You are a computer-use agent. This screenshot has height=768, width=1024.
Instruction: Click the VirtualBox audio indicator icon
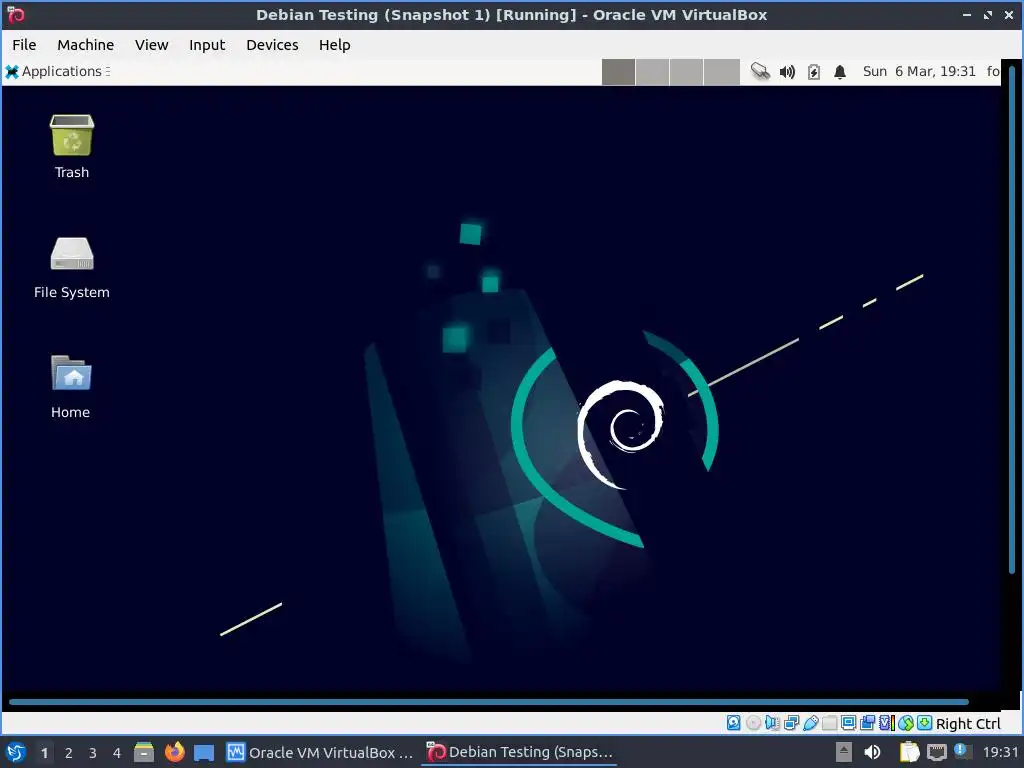(772, 723)
